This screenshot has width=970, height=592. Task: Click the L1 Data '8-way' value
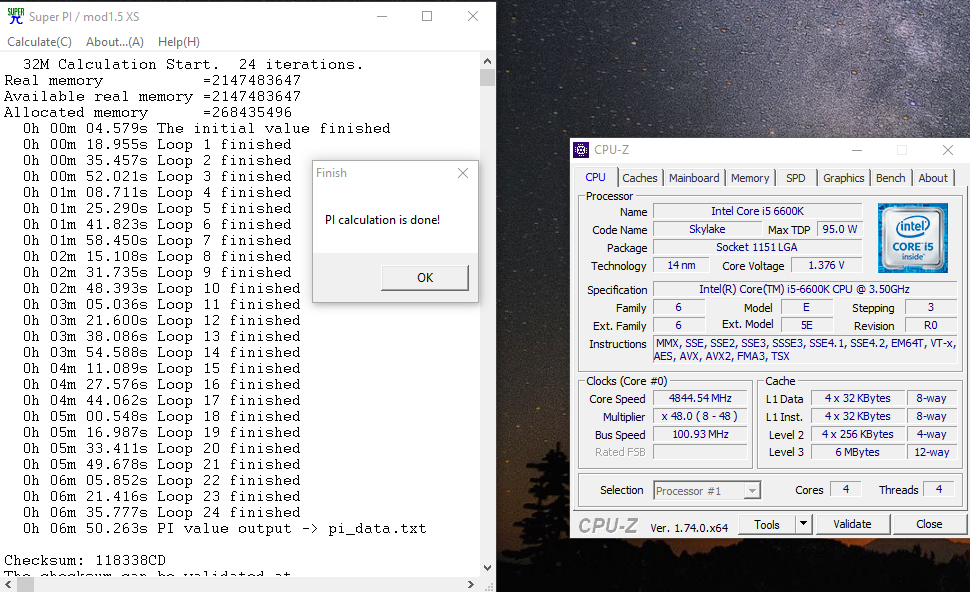(932, 399)
